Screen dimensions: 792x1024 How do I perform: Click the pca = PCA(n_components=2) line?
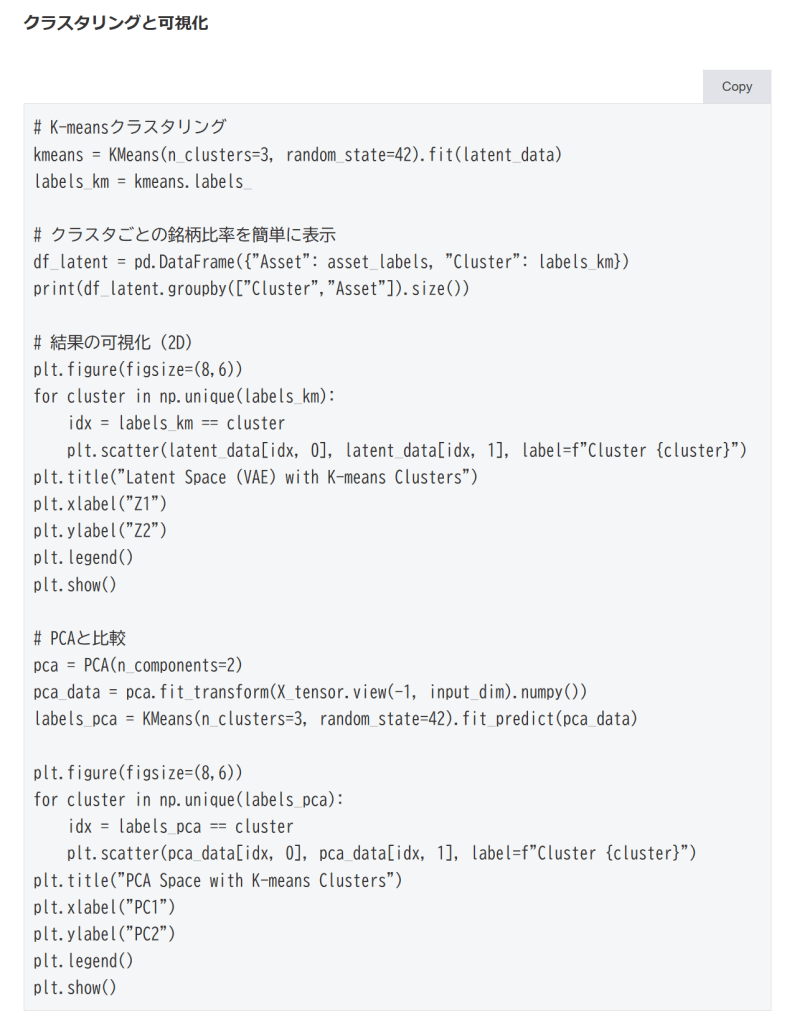tap(138, 665)
